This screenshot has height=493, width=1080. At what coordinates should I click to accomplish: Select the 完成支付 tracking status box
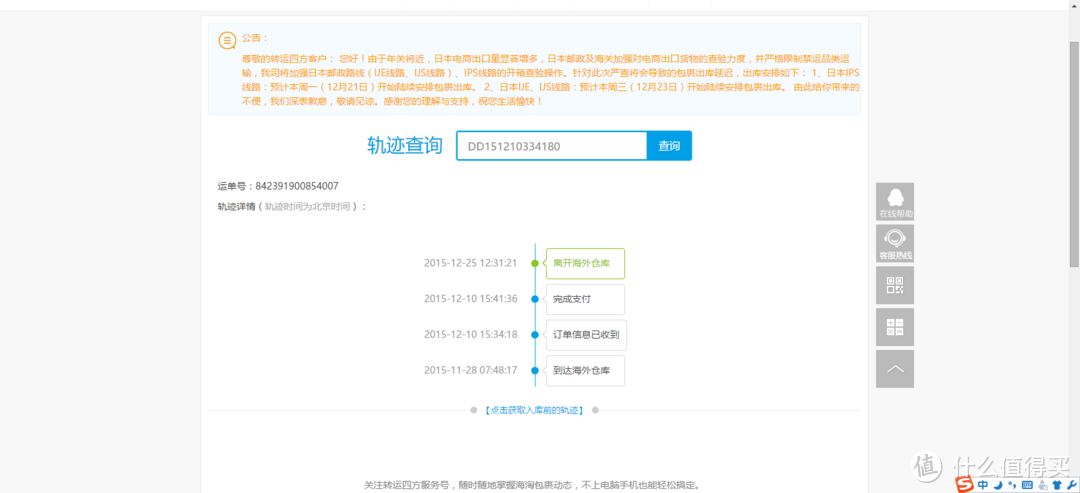585,299
